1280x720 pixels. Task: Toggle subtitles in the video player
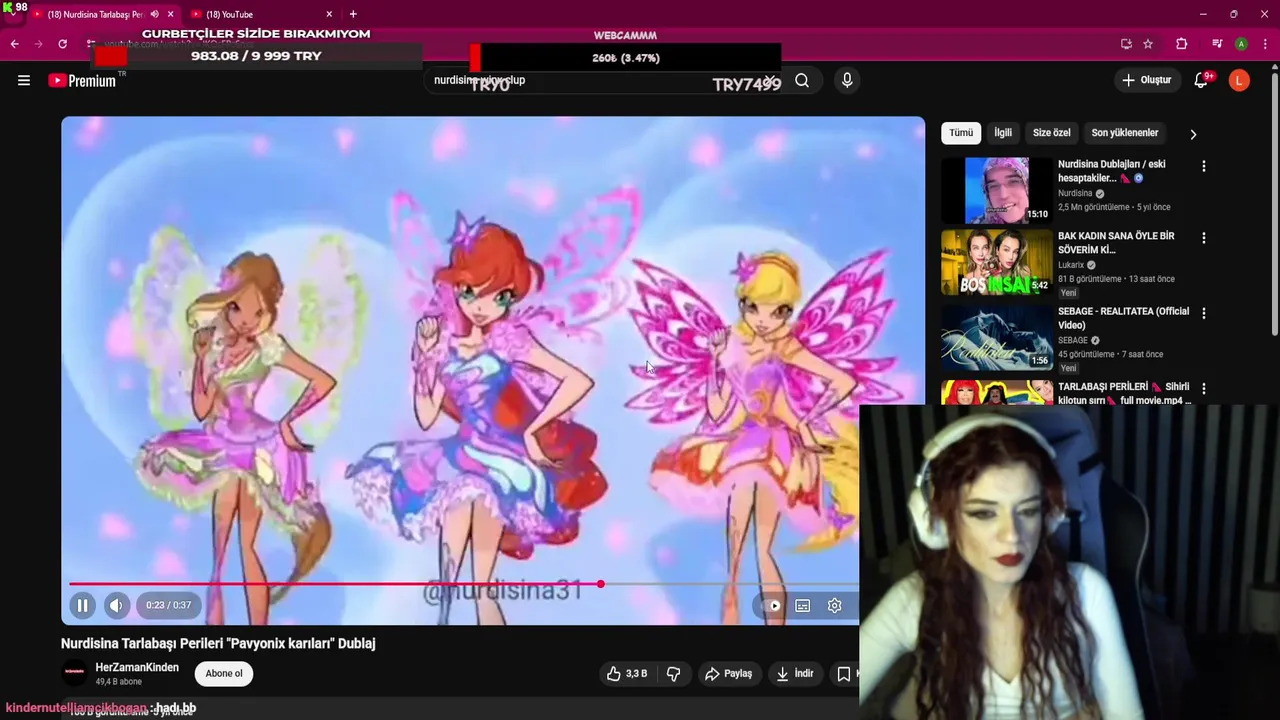coord(802,605)
